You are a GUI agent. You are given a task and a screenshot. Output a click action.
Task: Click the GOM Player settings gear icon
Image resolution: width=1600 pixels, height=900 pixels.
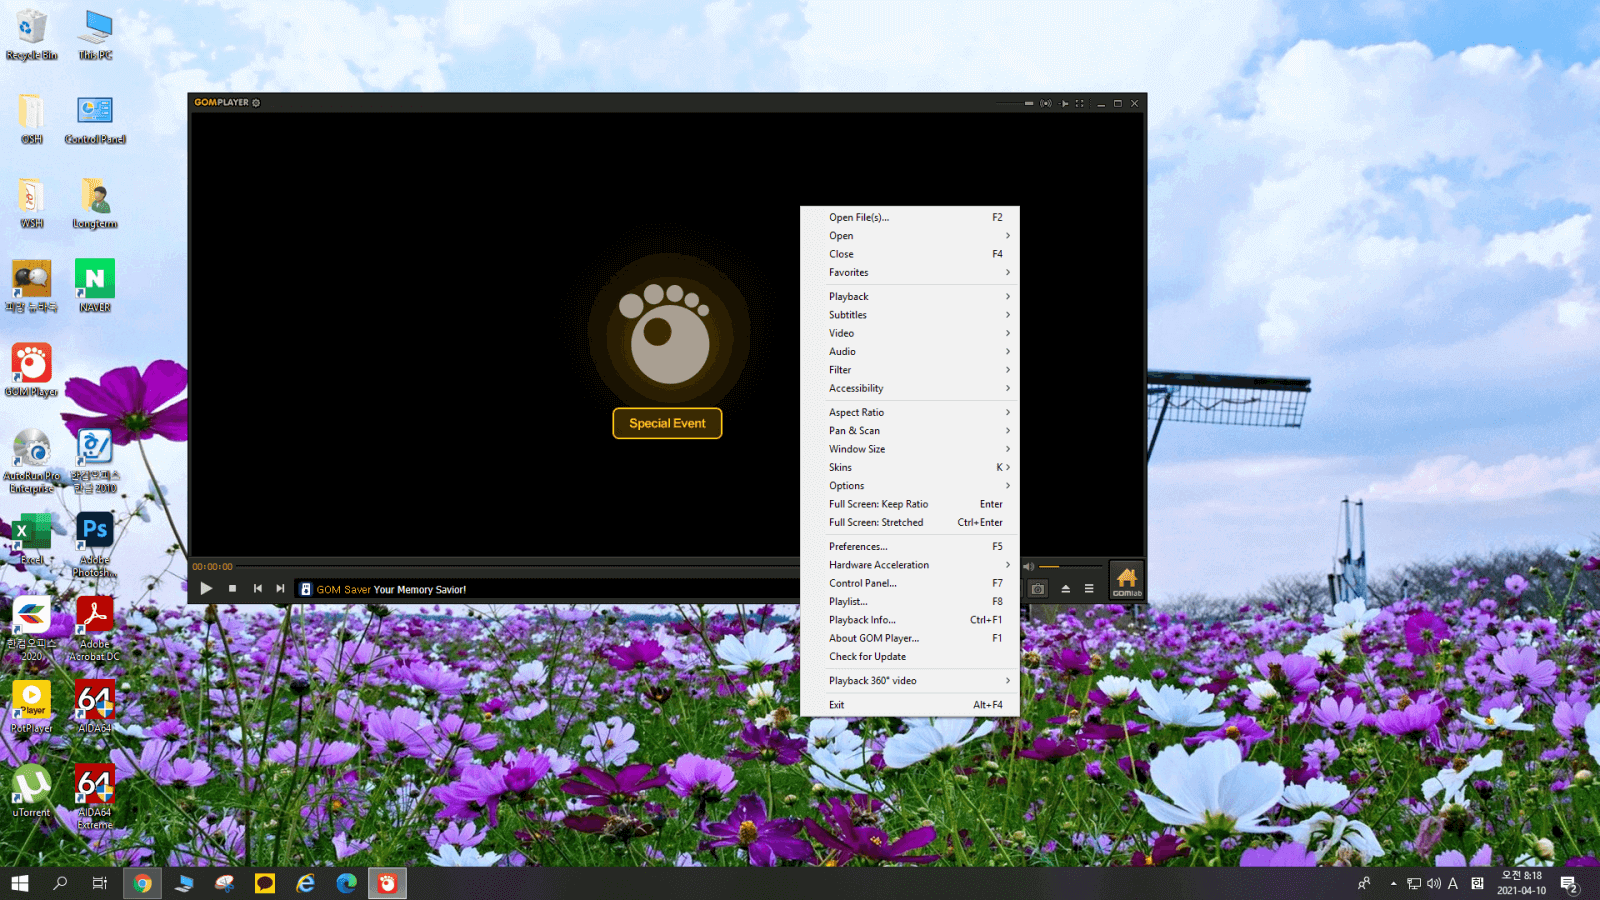(256, 103)
